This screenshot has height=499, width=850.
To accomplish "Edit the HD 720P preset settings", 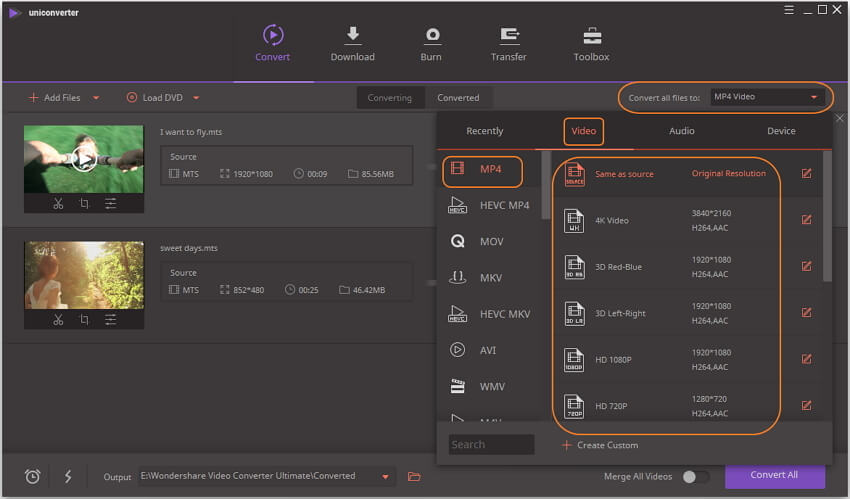I will click(x=807, y=405).
